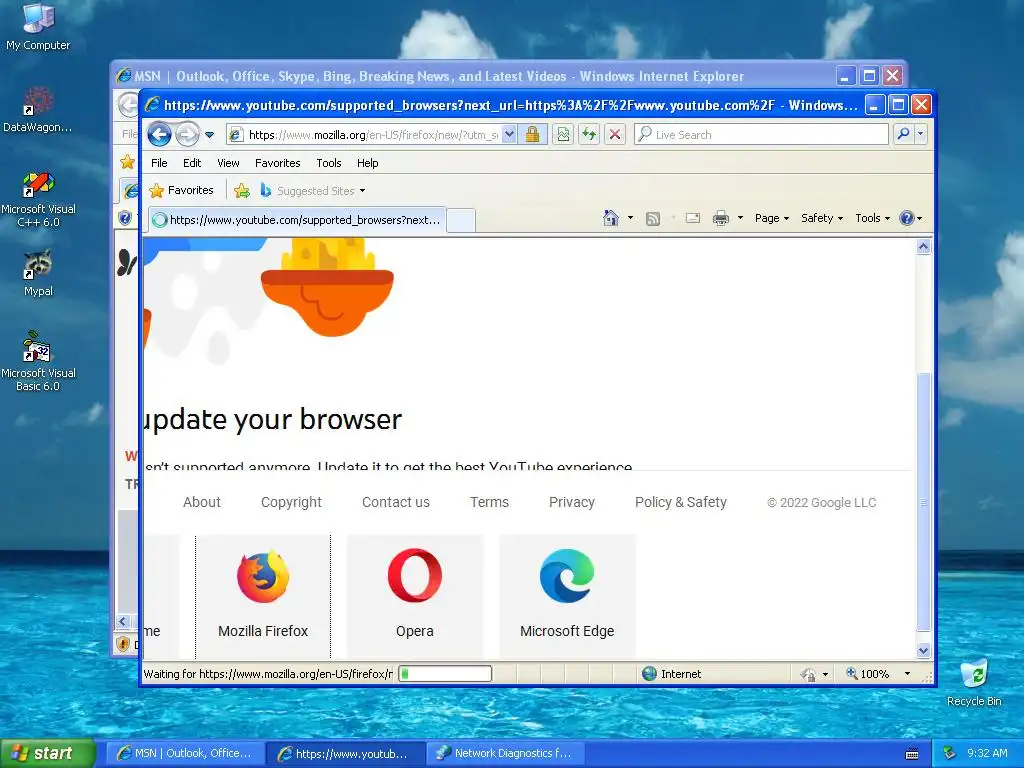Click the RSS feeds icon
The image size is (1024, 768).
tap(652, 219)
